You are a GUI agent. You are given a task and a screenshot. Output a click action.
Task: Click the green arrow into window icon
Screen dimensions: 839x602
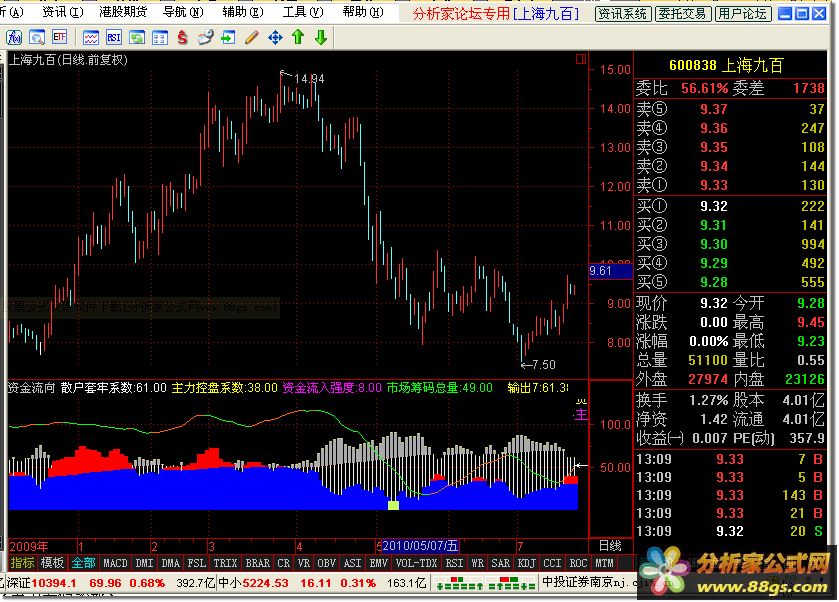pyautogui.click(x=228, y=37)
